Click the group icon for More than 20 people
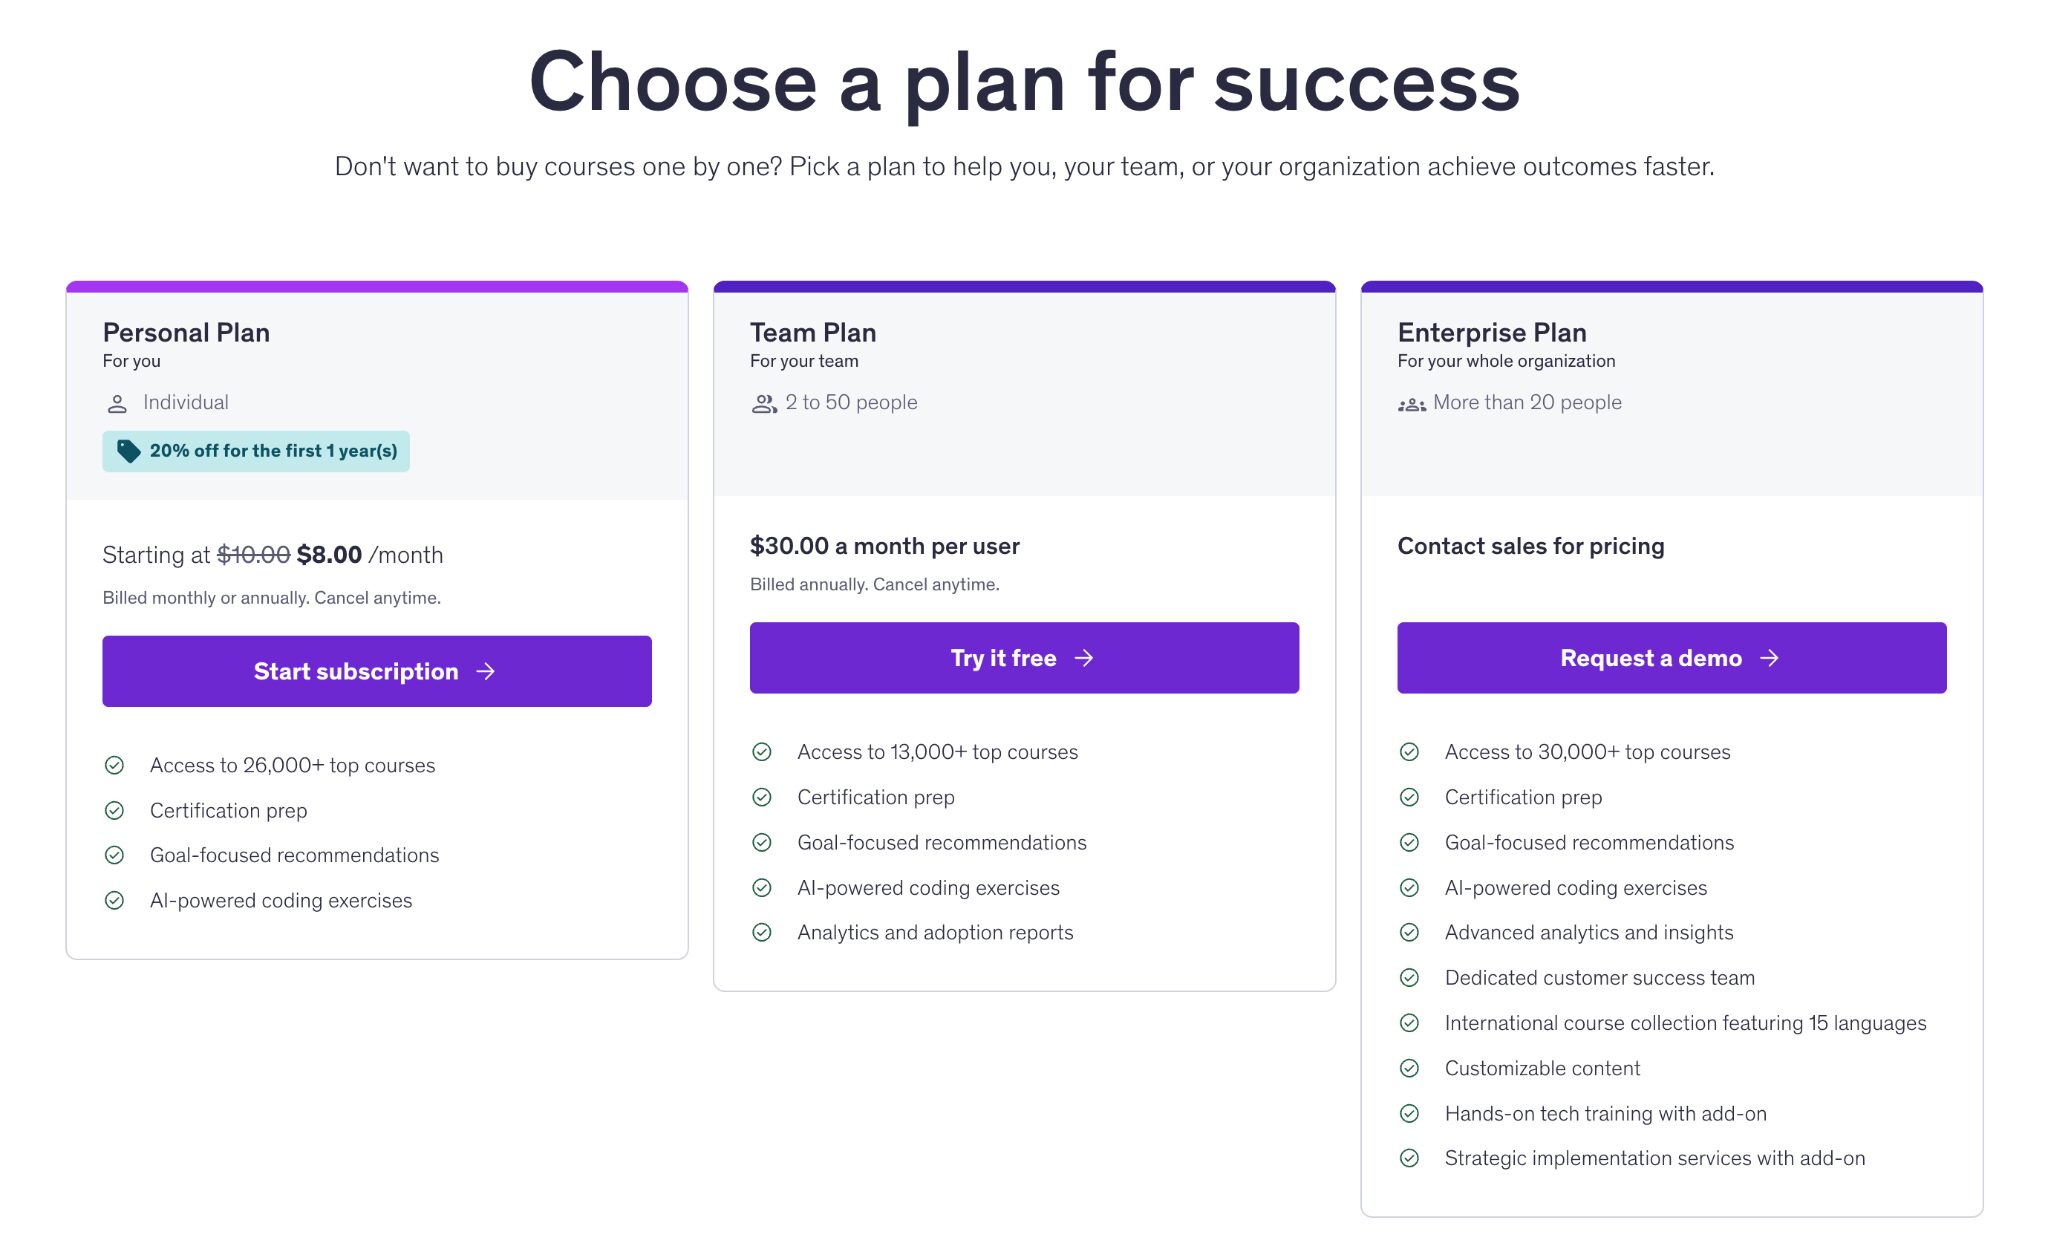The image size is (2048, 1246). 1412,402
